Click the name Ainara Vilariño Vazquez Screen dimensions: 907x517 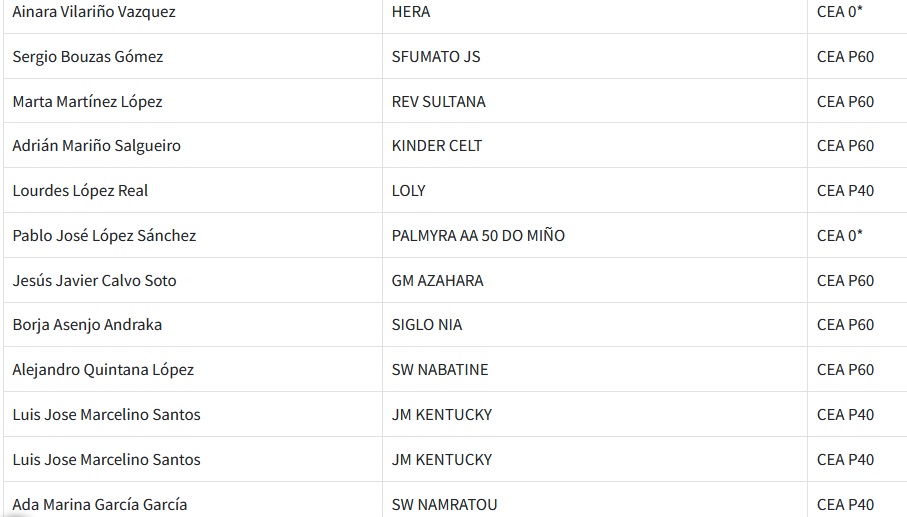94,12
